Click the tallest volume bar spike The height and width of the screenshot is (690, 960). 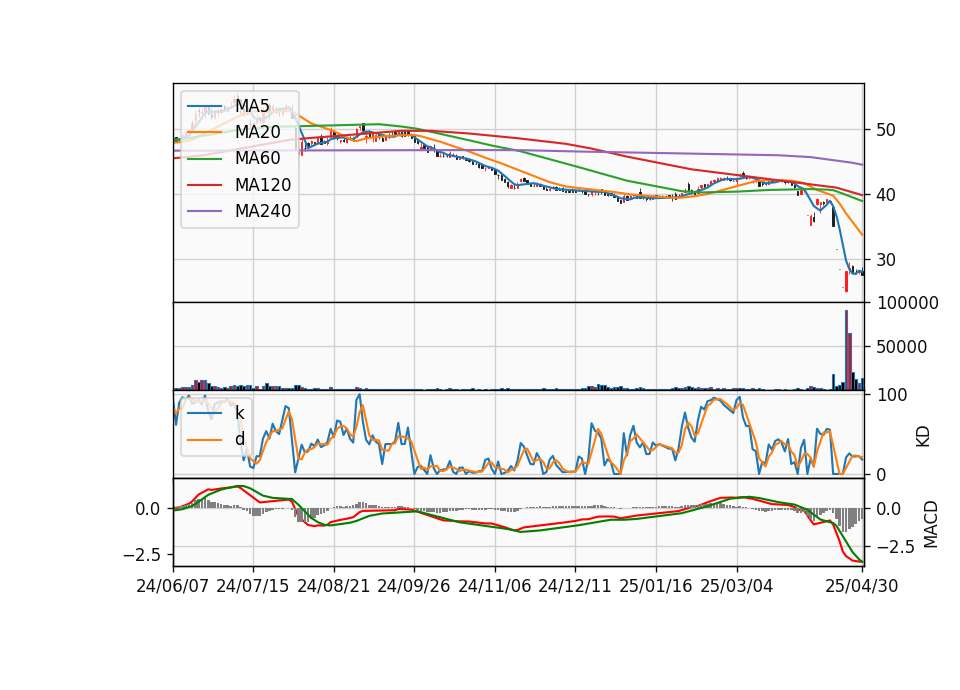click(846, 350)
